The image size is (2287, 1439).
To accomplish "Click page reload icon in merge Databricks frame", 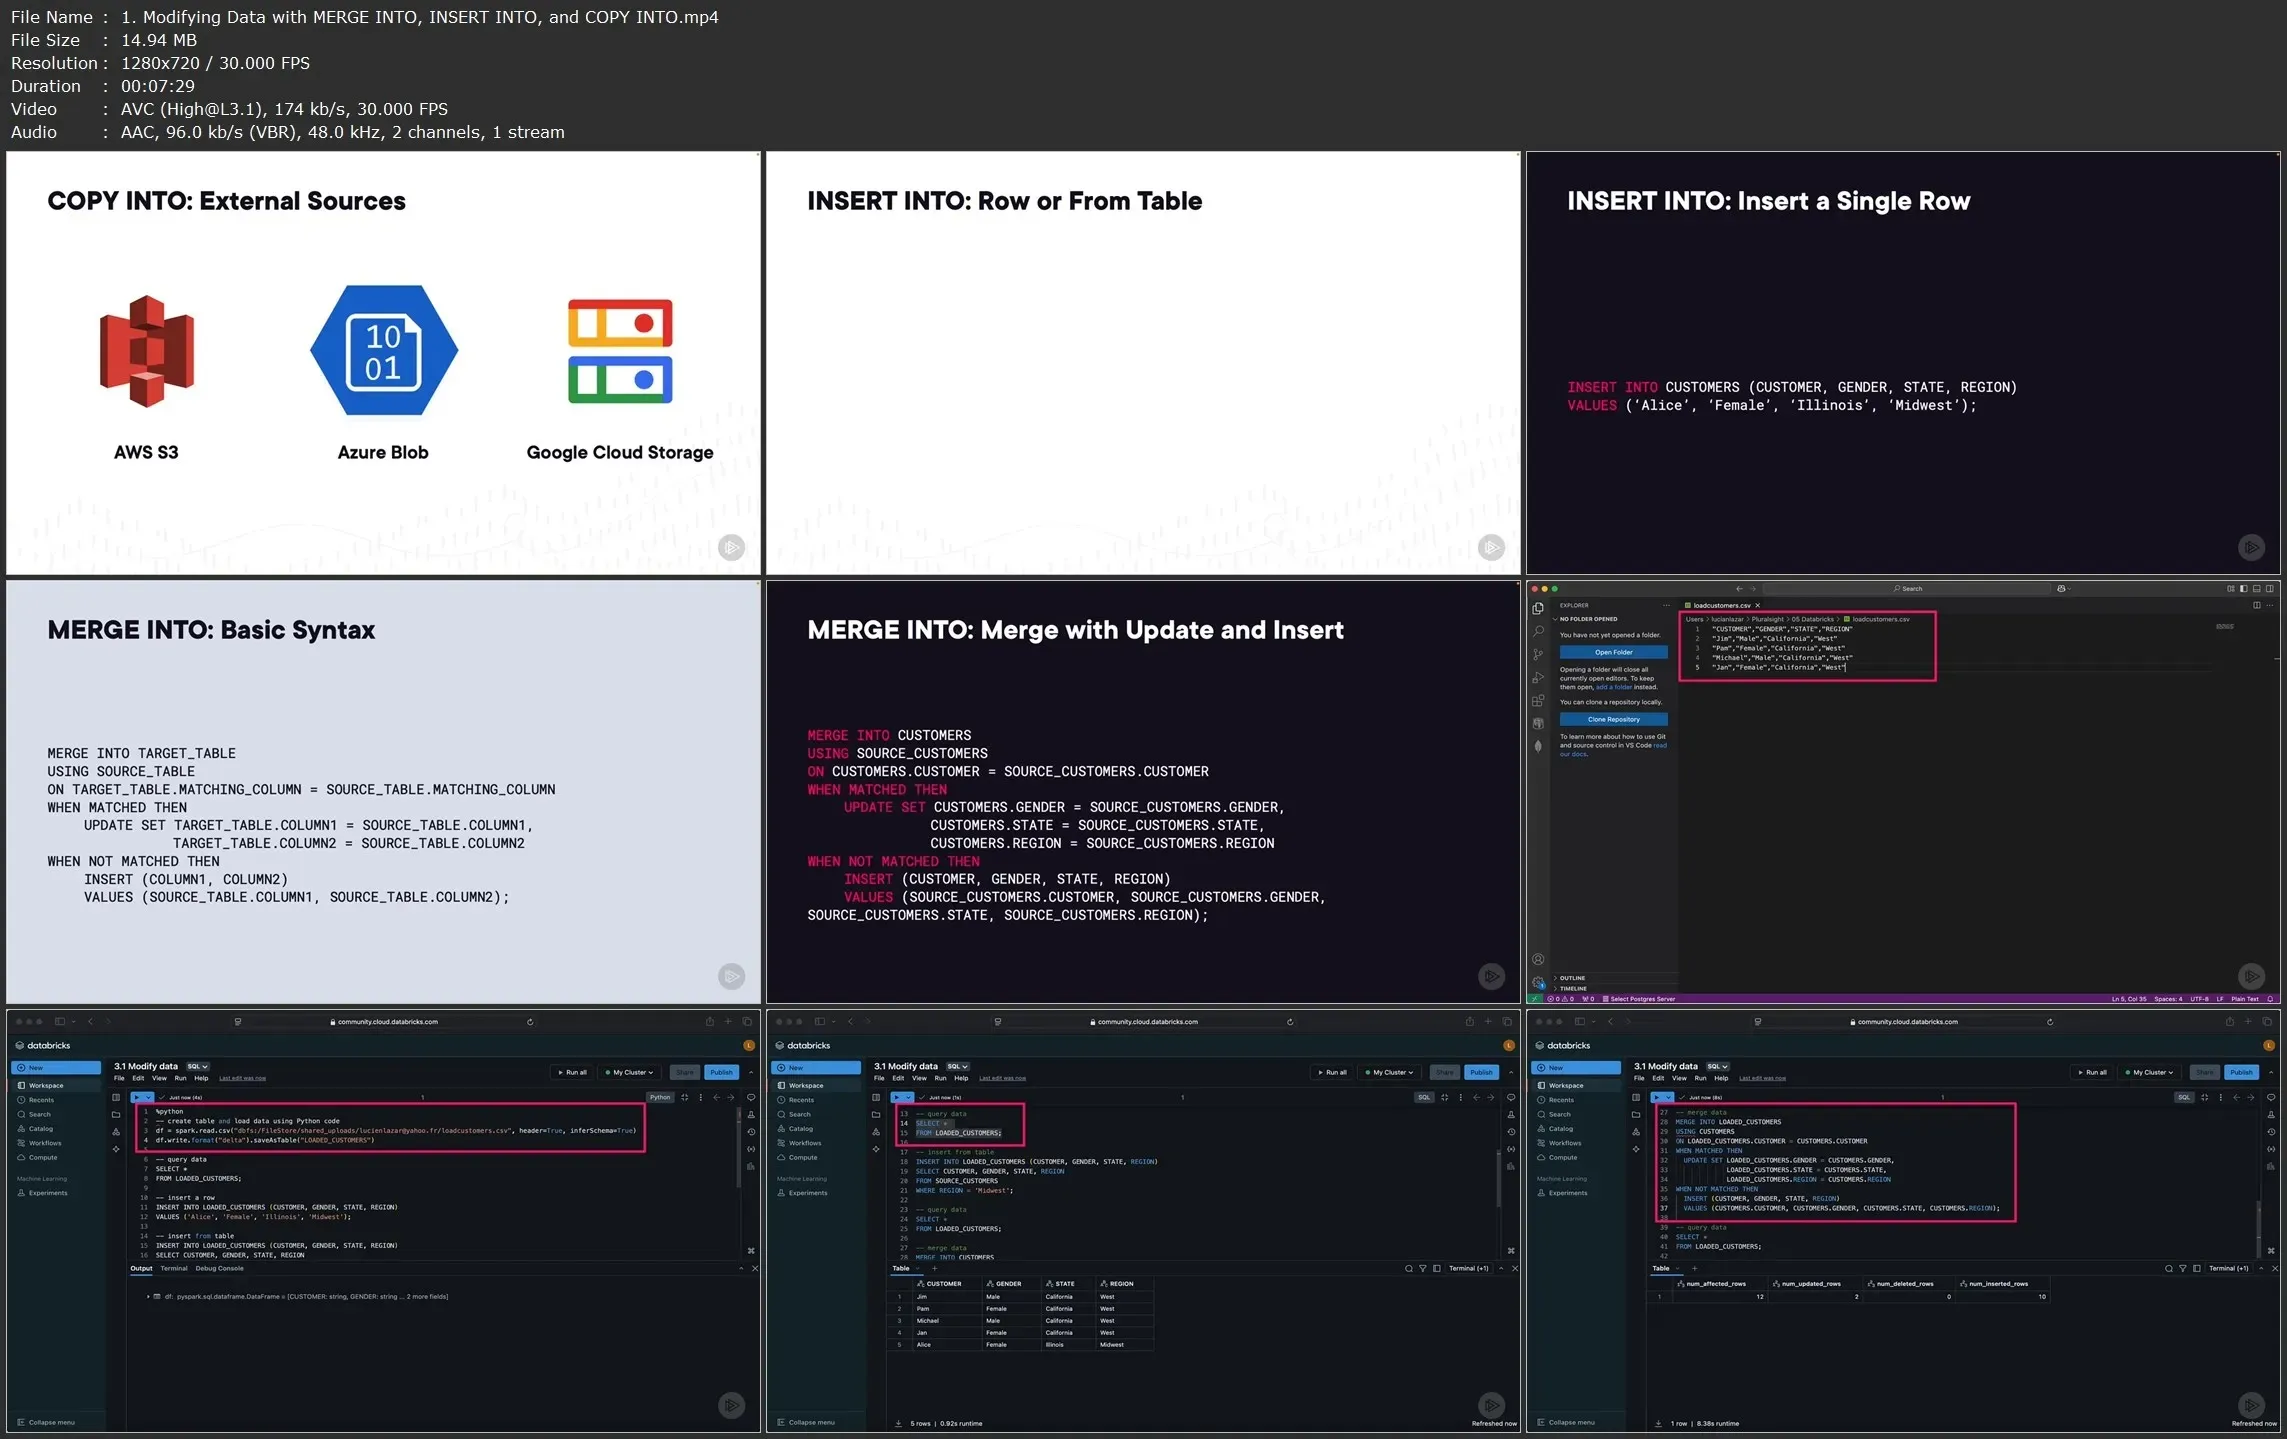I will pyautogui.click(x=2050, y=1022).
